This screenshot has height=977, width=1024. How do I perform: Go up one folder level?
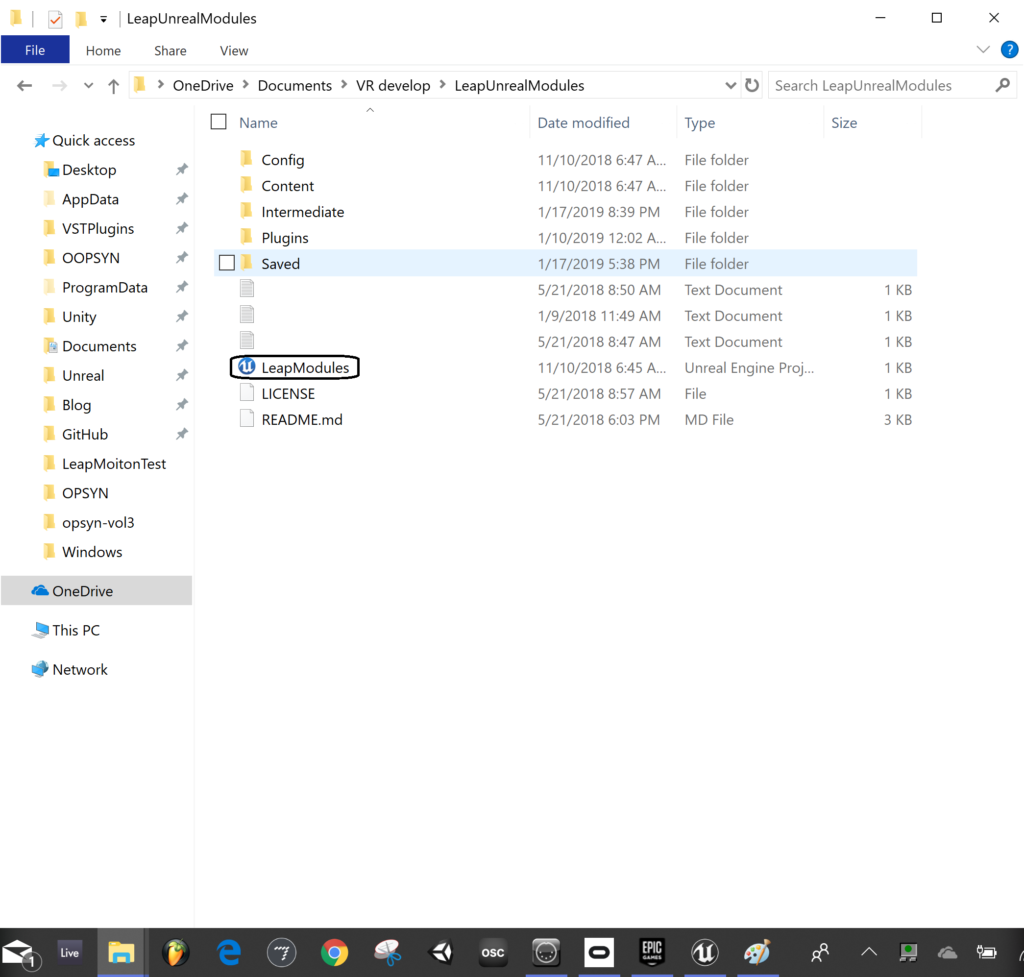coord(113,86)
